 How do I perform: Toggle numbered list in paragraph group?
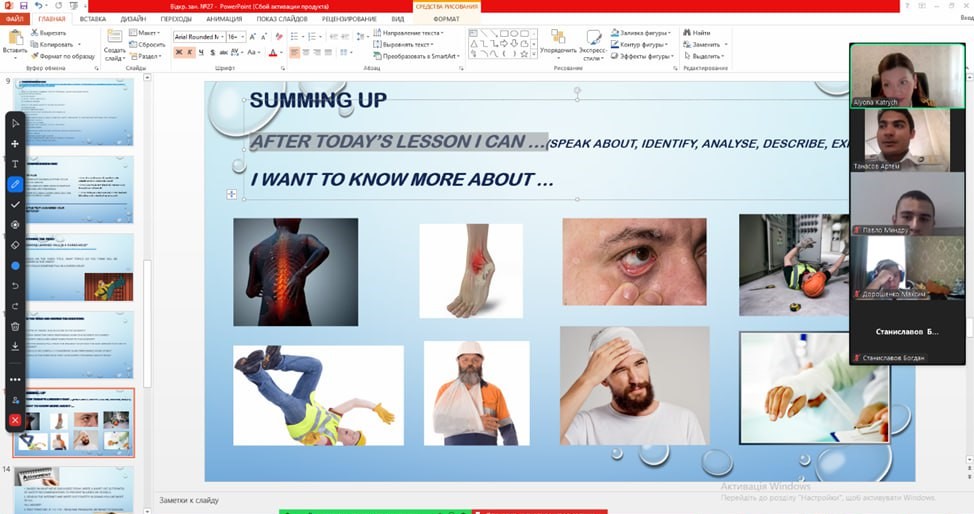[313, 37]
